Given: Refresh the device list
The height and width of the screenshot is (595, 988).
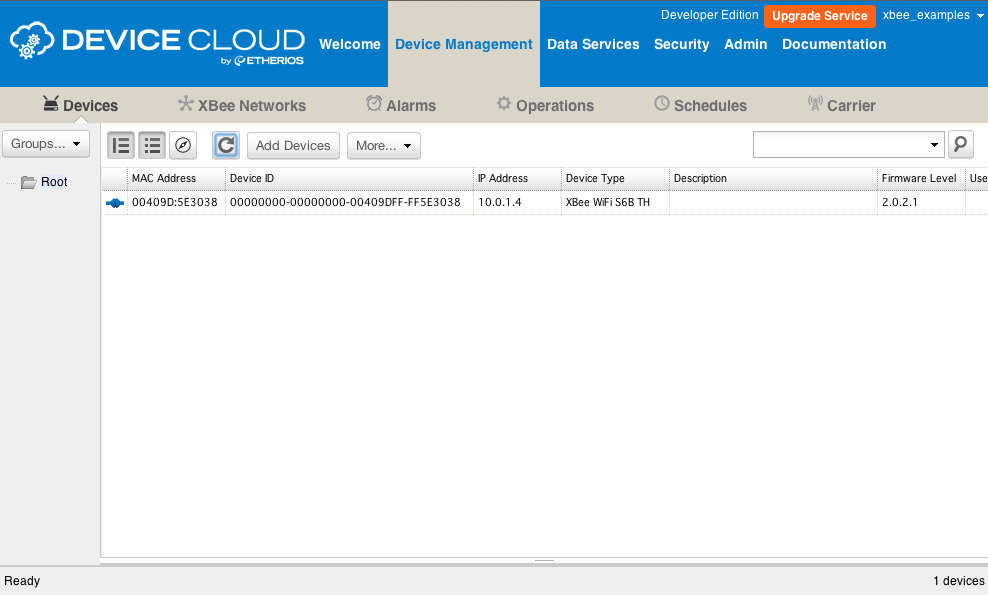Looking at the screenshot, I should [x=226, y=146].
